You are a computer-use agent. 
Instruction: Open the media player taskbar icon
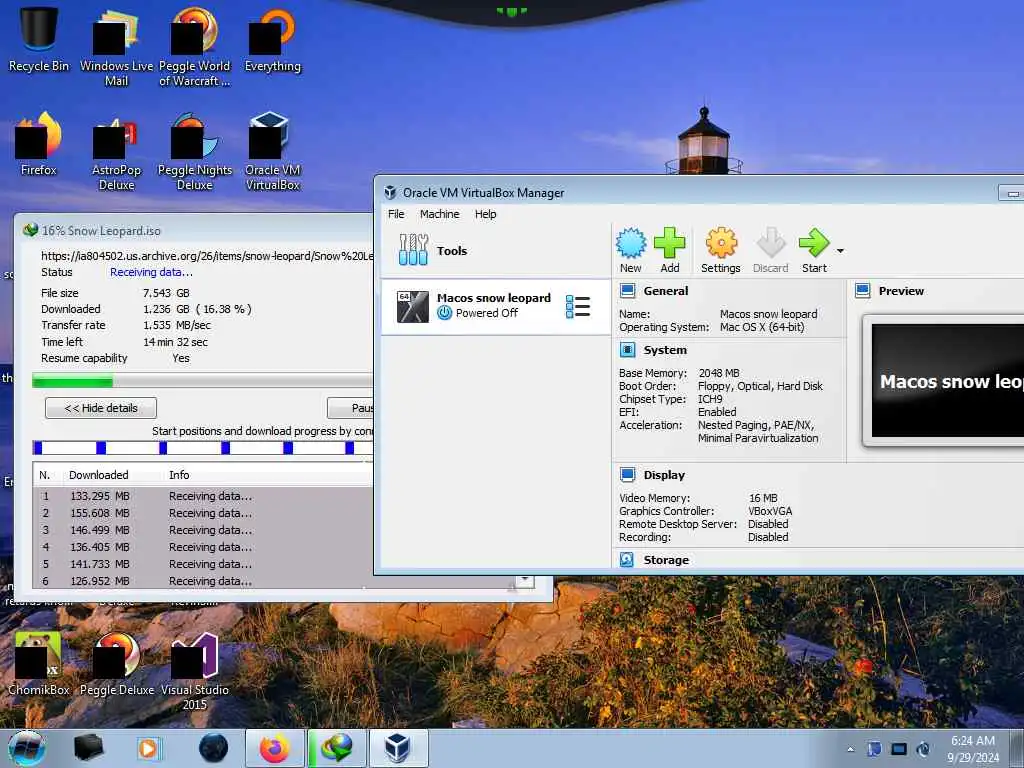(148, 748)
